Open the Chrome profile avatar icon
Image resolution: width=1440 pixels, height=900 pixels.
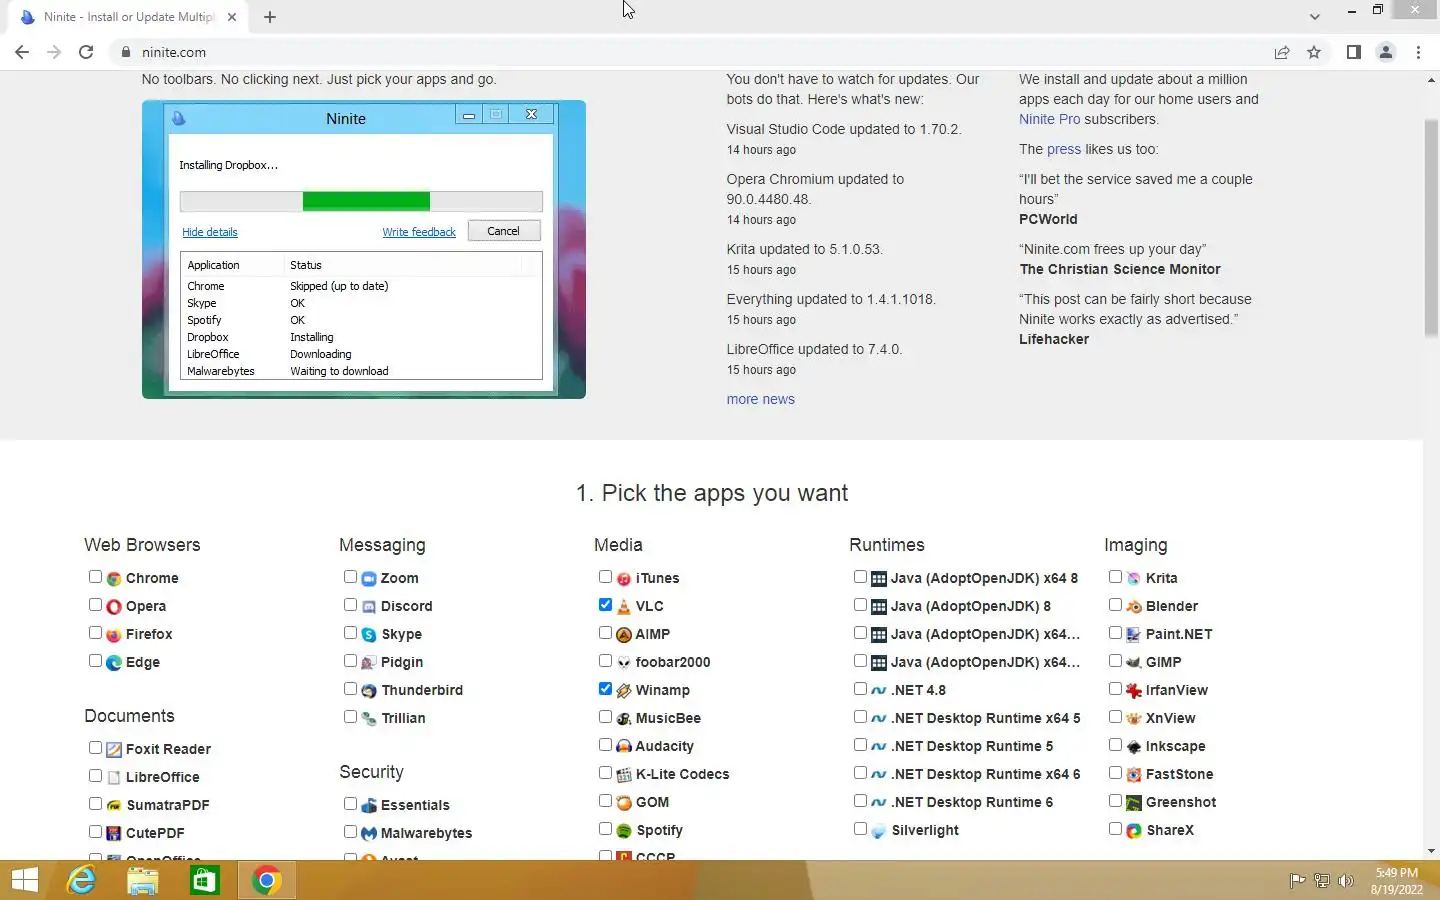coord(1386,52)
